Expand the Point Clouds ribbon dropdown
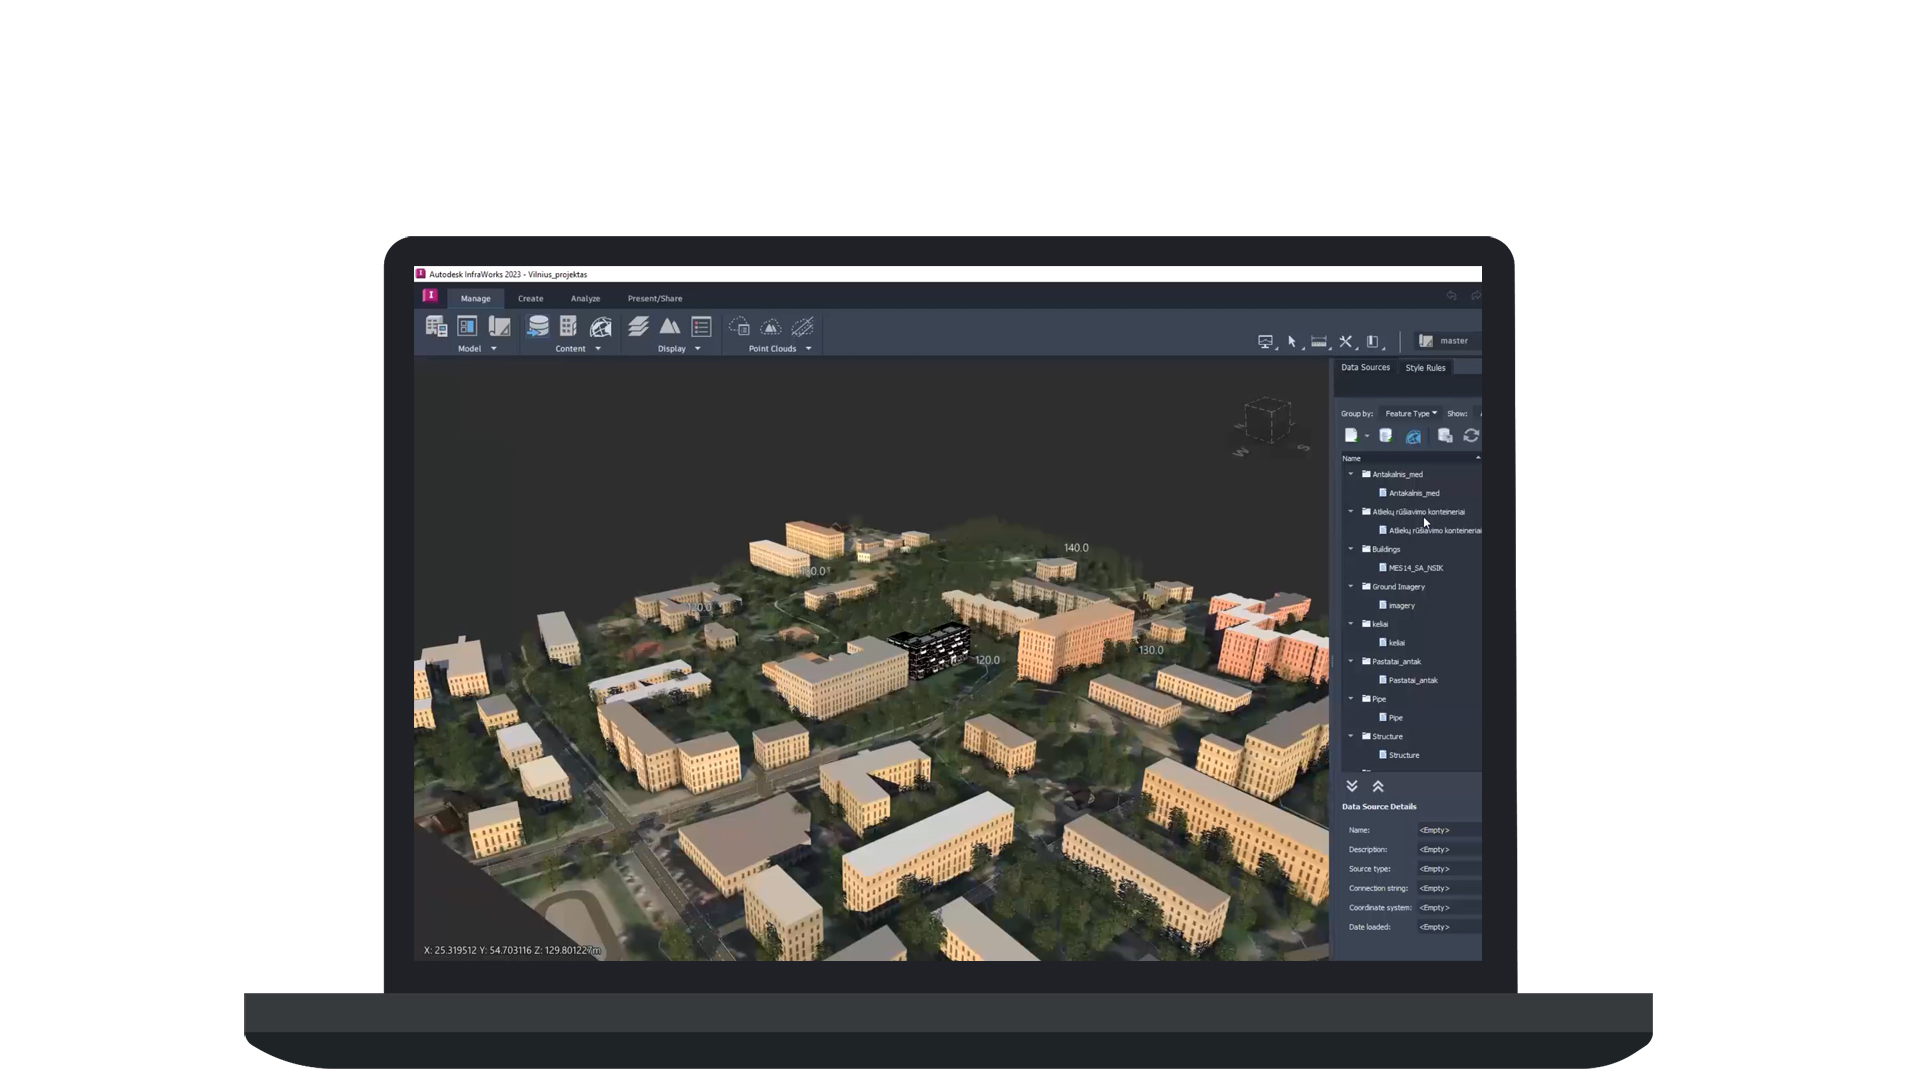1920x1080 pixels. [x=808, y=349]
